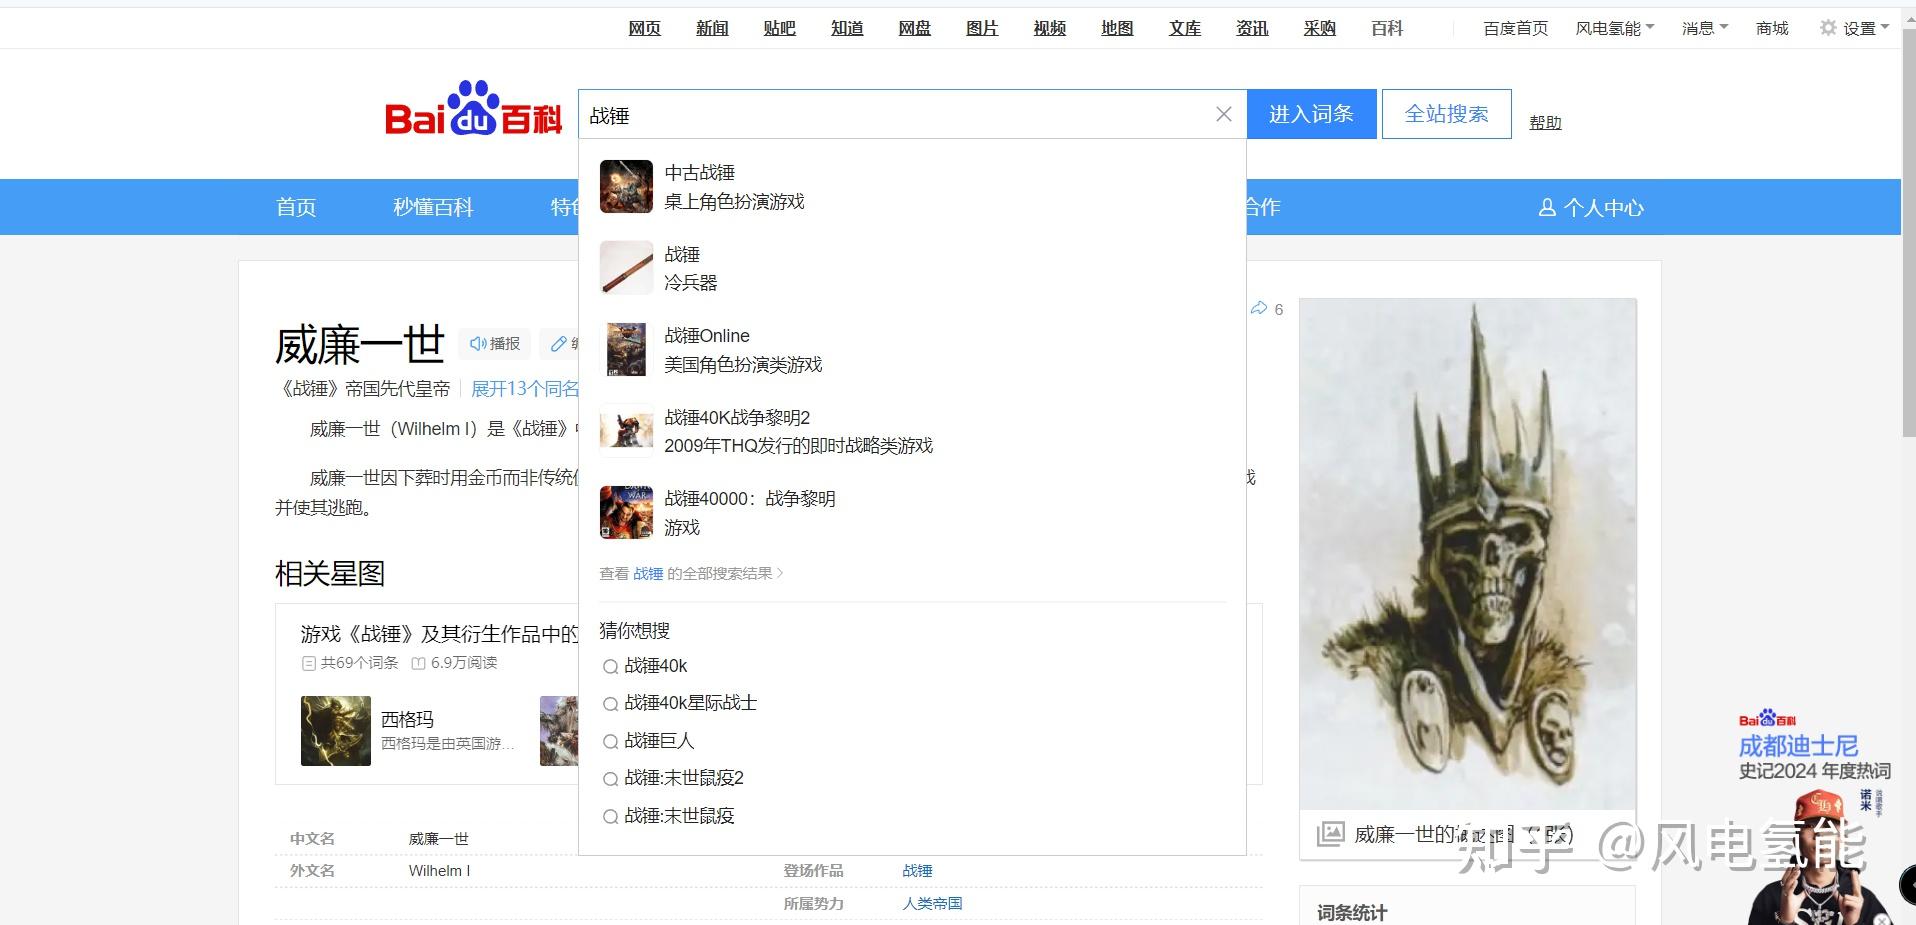
Task: Open the 图片 top navigation item
Action: pos(982,28)
